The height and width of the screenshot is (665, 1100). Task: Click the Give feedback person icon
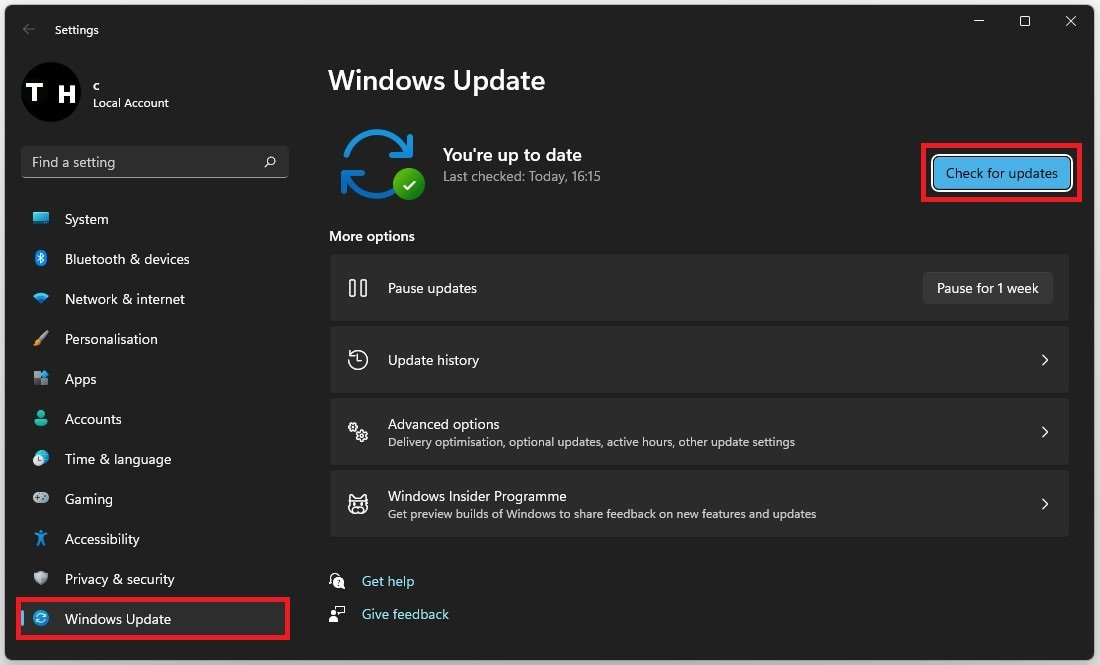tap(337, 614)
